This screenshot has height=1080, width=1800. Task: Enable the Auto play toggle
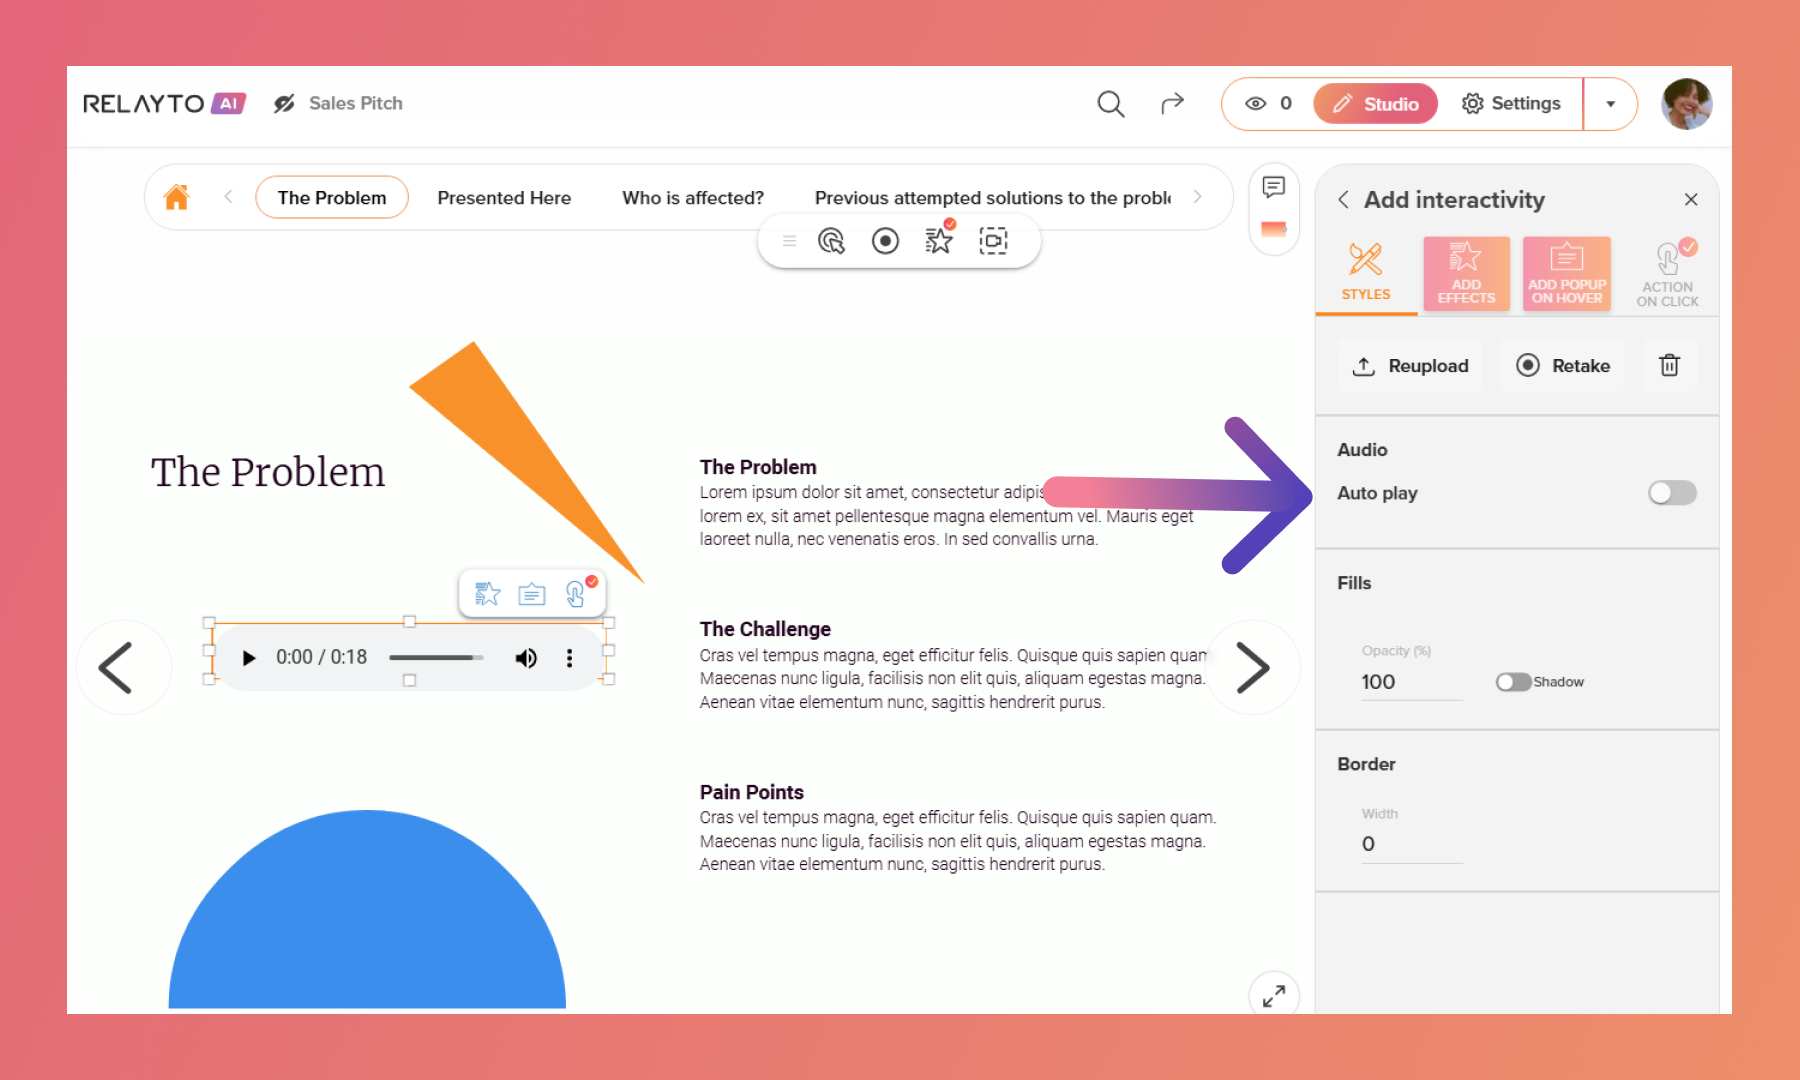1671,493
